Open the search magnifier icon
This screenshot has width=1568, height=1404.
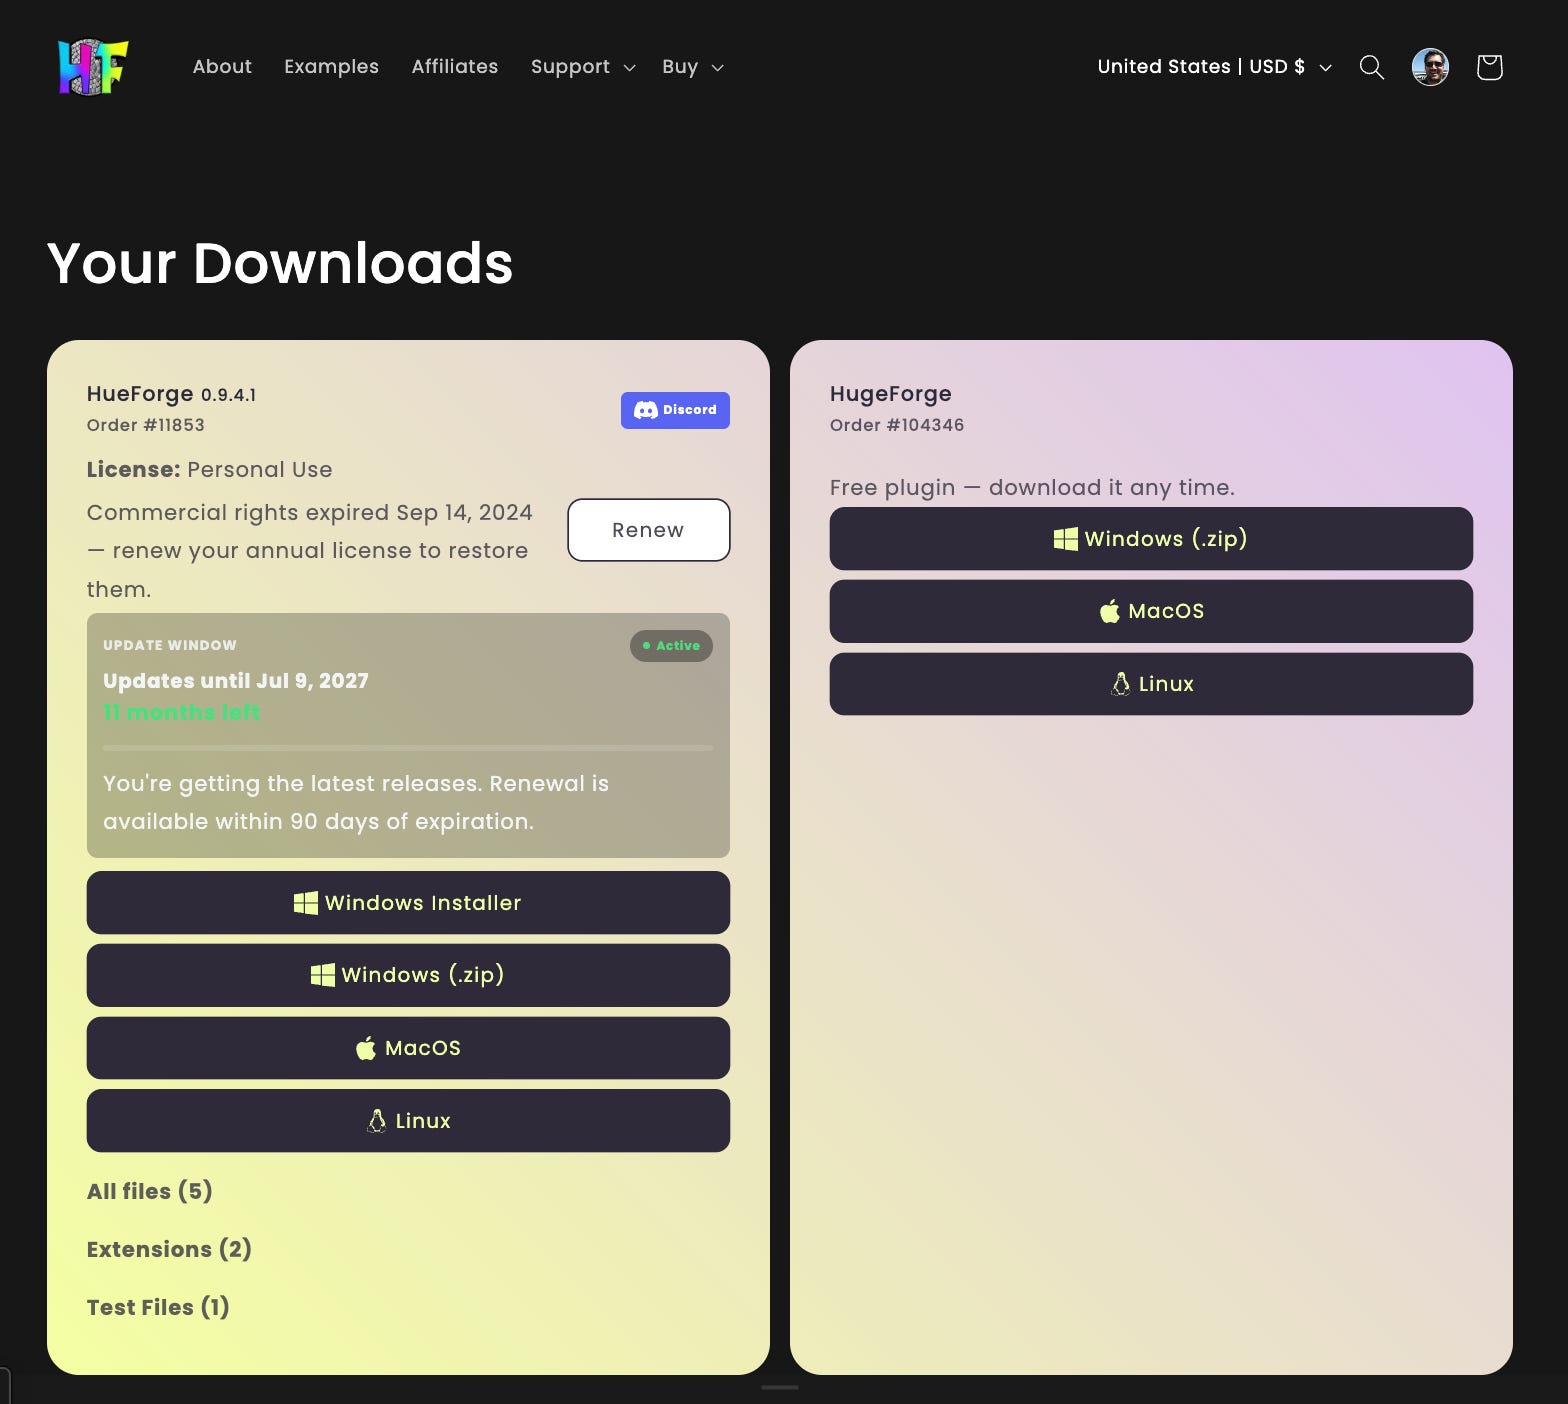pyautogui.click(x=1372, y=67)
